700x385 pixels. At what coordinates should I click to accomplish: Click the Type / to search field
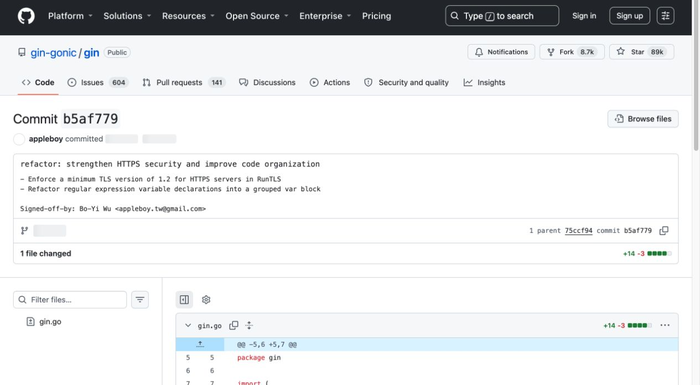pos(502,16)
